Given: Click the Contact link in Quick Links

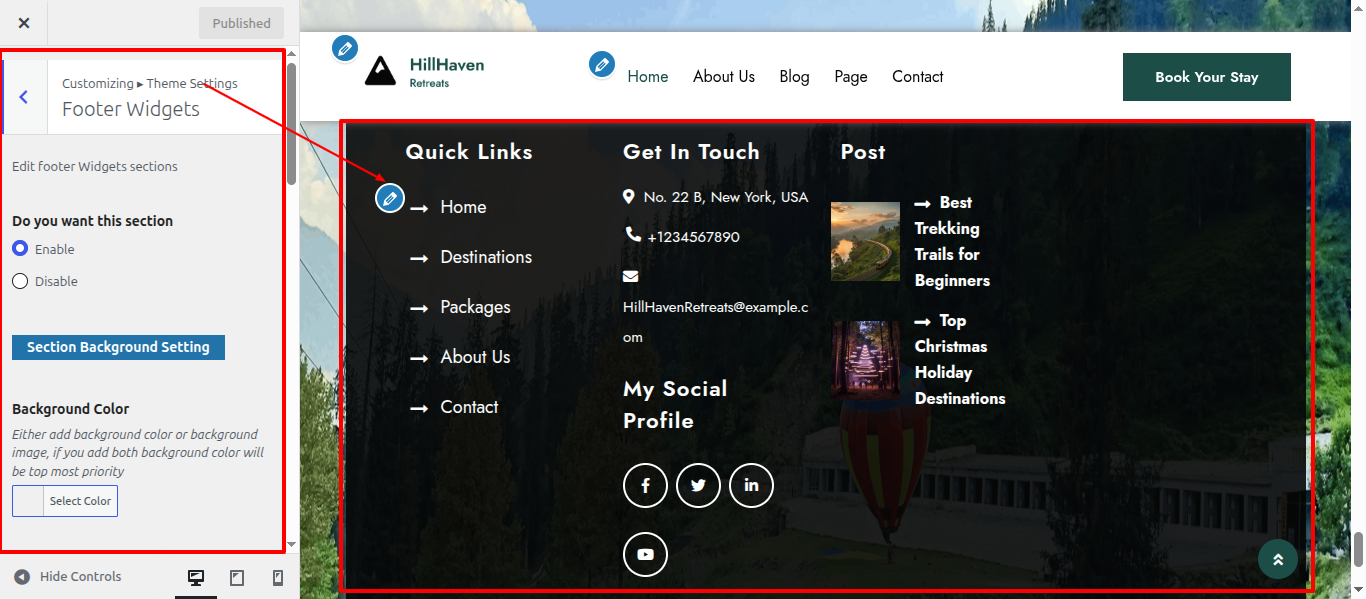Looking at the screenshot, I should click(469, 407).
